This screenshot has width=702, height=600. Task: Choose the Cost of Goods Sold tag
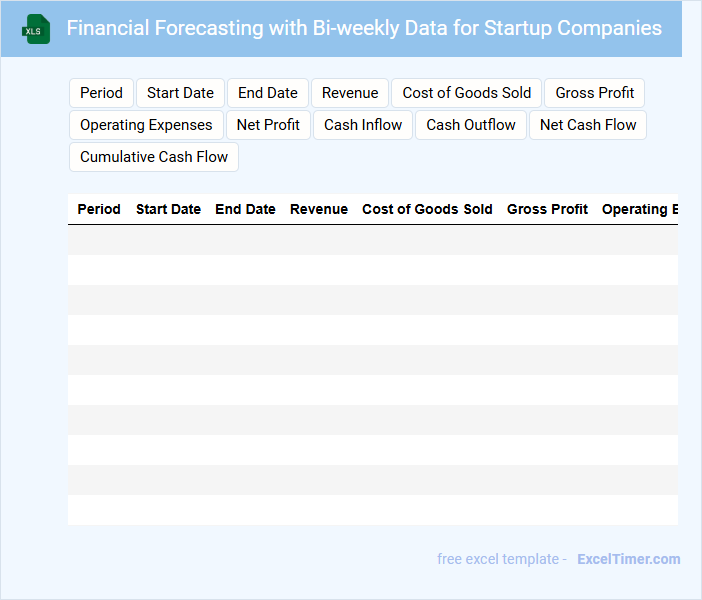pos(467,93)
